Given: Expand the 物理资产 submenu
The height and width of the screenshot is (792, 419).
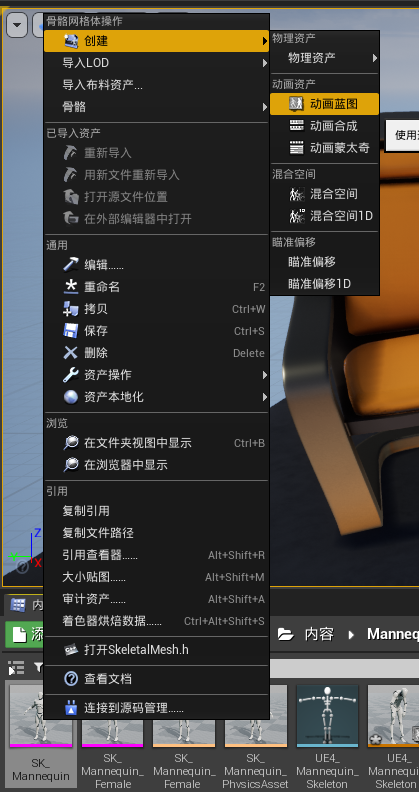Looking at the screenshot, I should click(325, 58).
